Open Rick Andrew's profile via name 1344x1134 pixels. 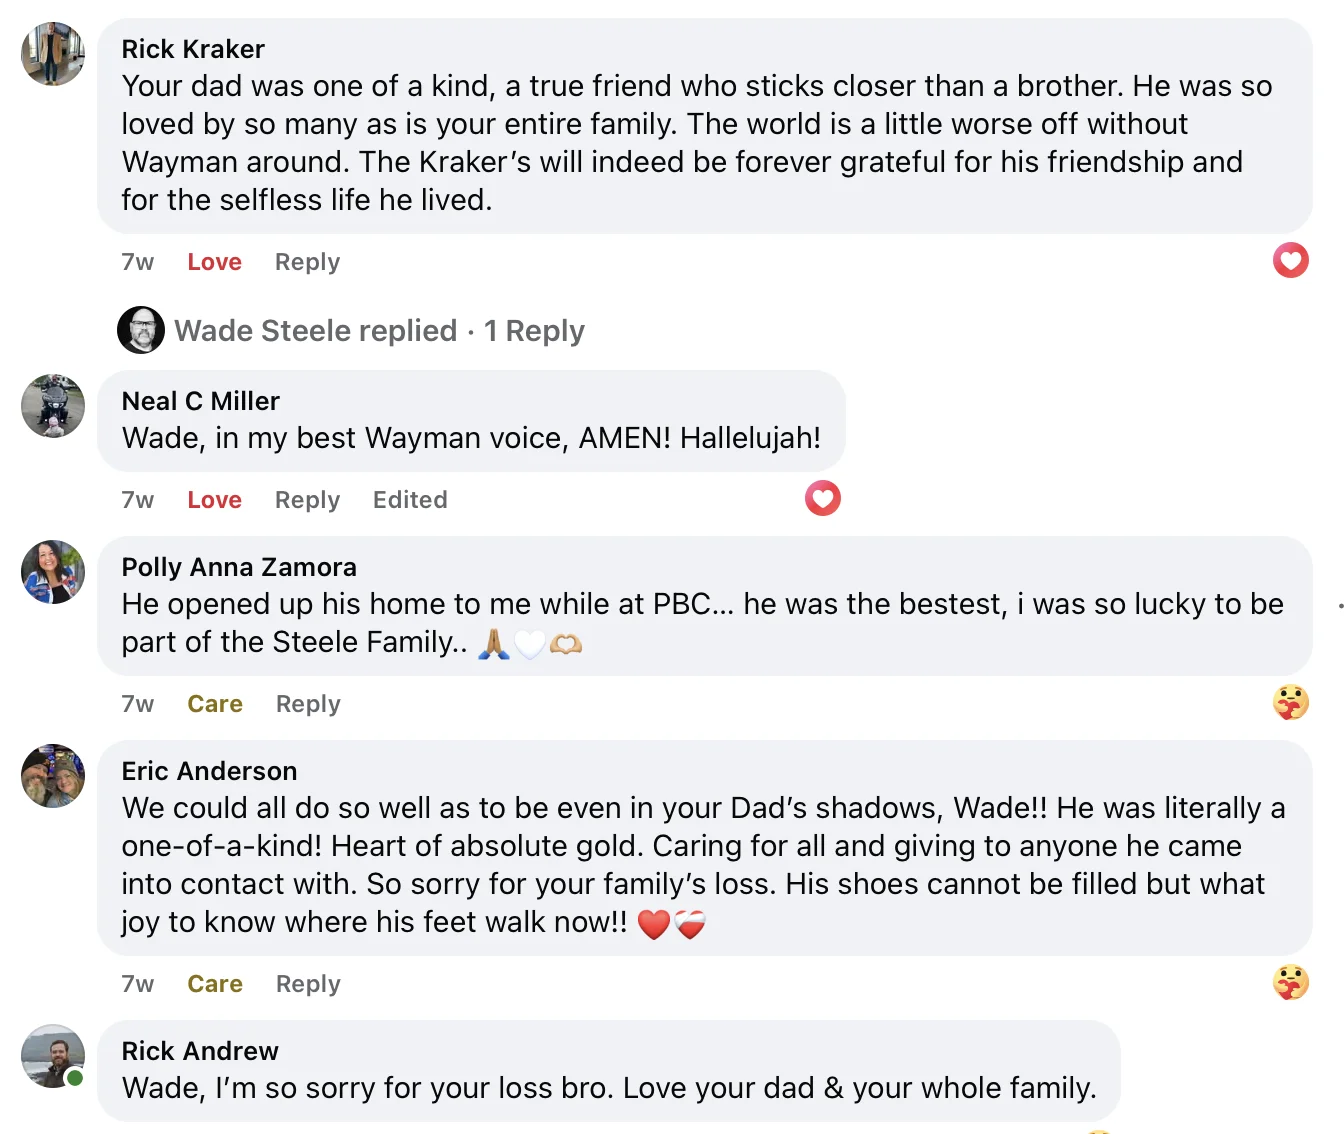(x=200, y=1051)
